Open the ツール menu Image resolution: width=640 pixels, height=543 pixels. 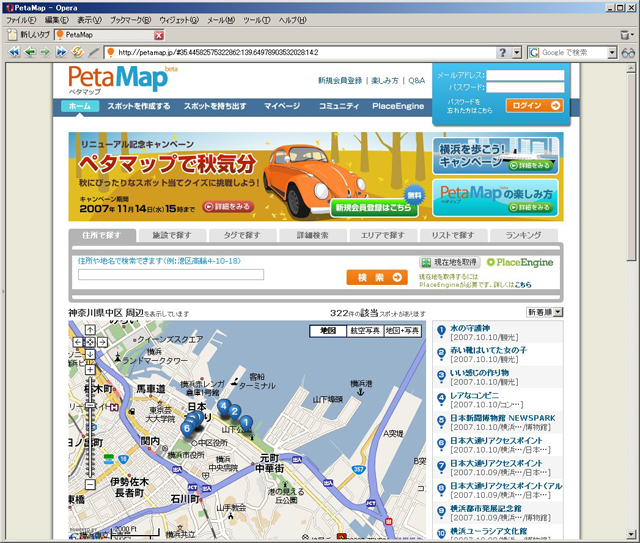256,20
